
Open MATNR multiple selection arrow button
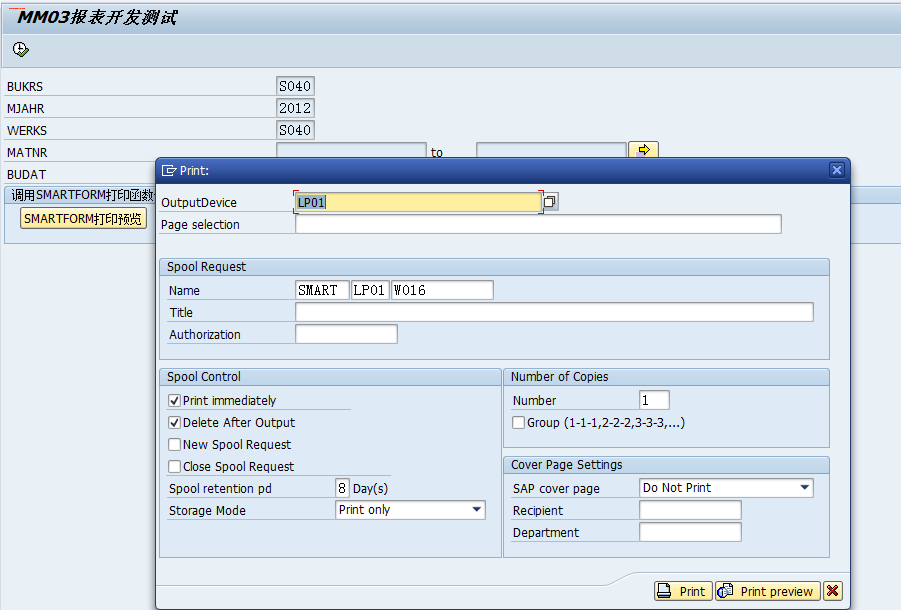644,150
